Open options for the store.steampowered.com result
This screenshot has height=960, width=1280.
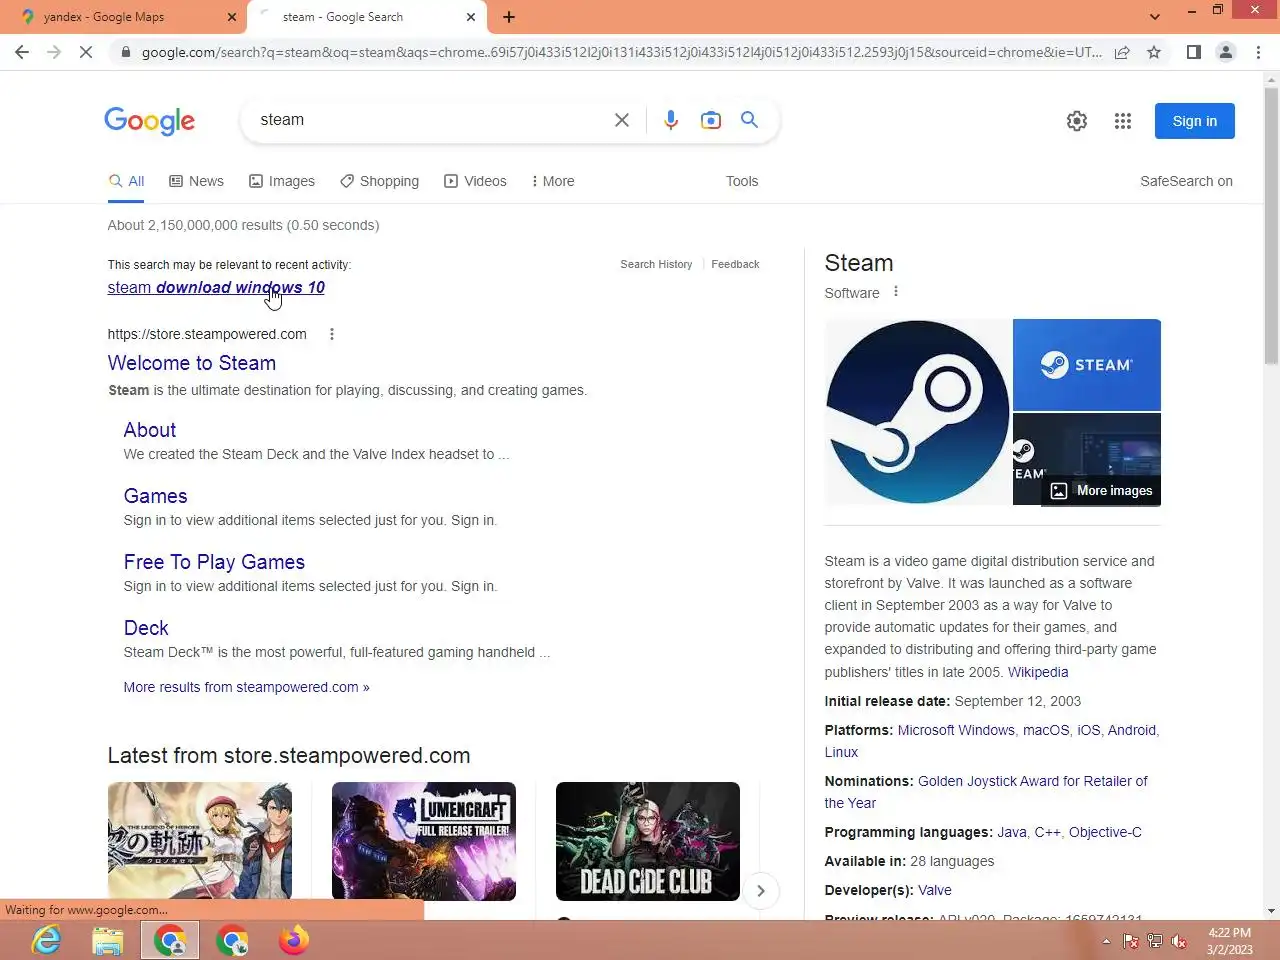coord(332,334)
